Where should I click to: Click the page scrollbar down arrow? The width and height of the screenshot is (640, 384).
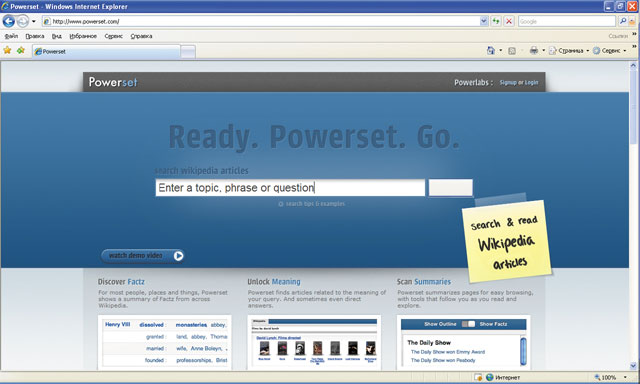point(633,366)
